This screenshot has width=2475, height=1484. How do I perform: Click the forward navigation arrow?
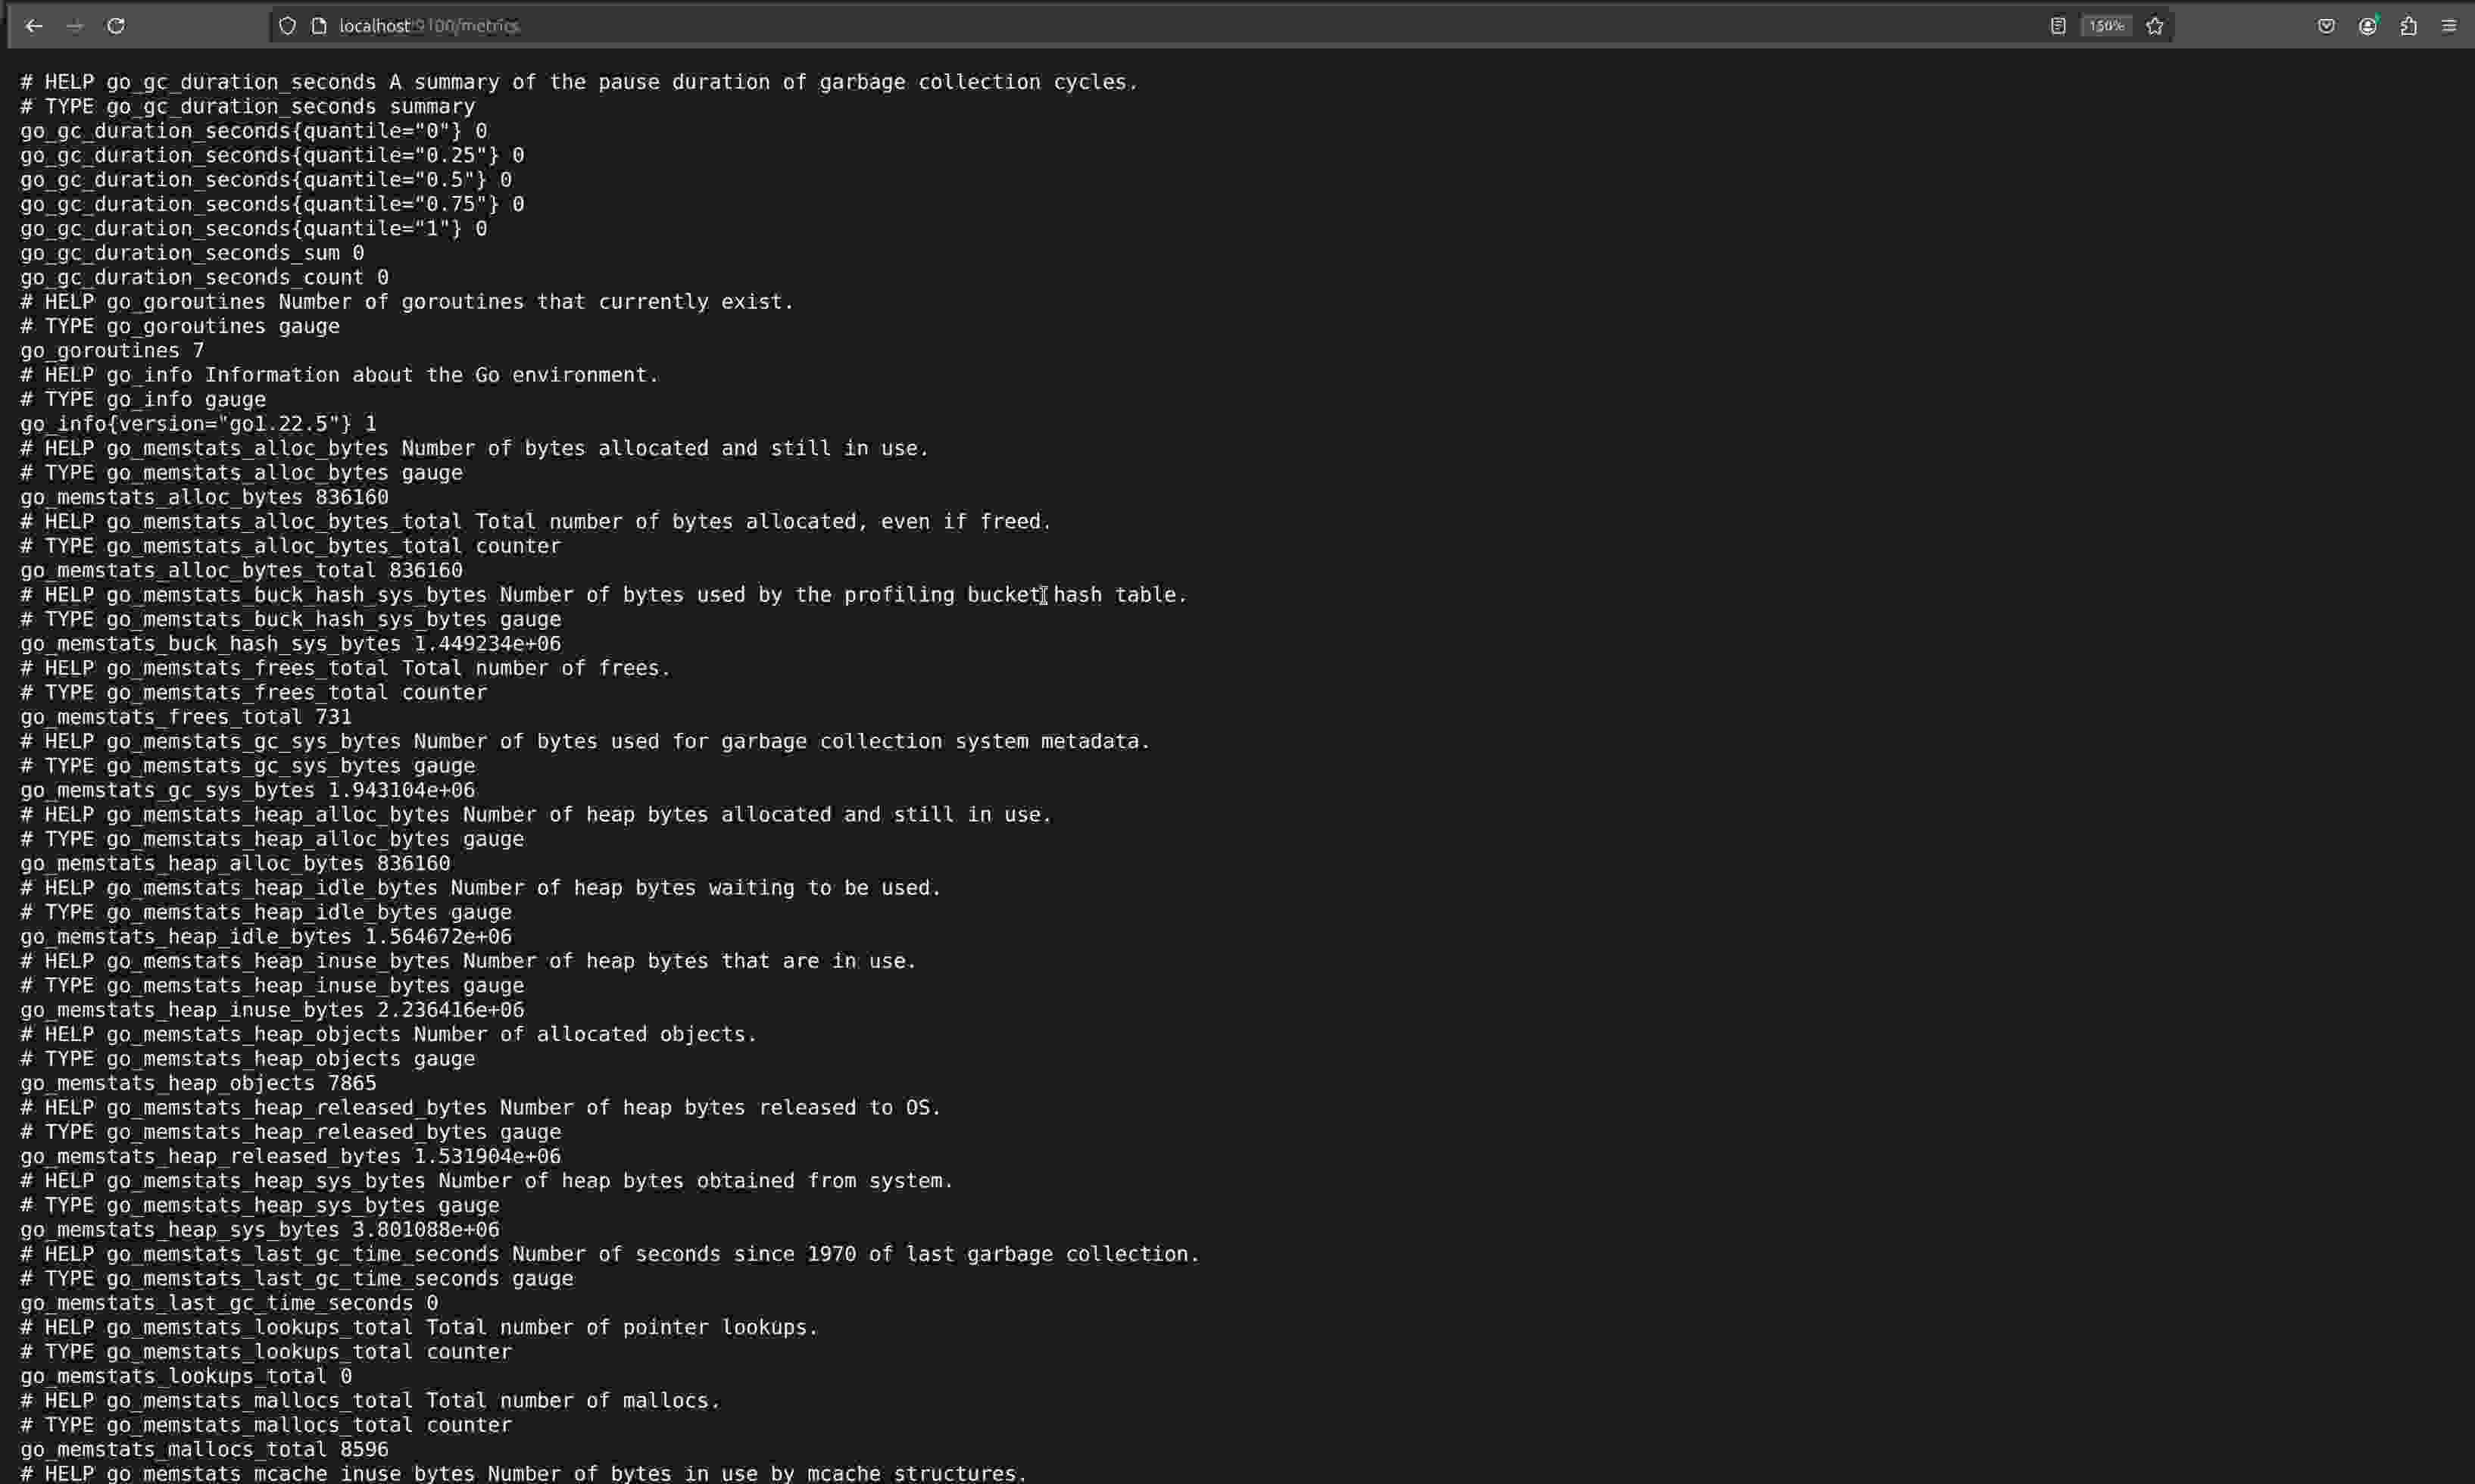(75, 26)
